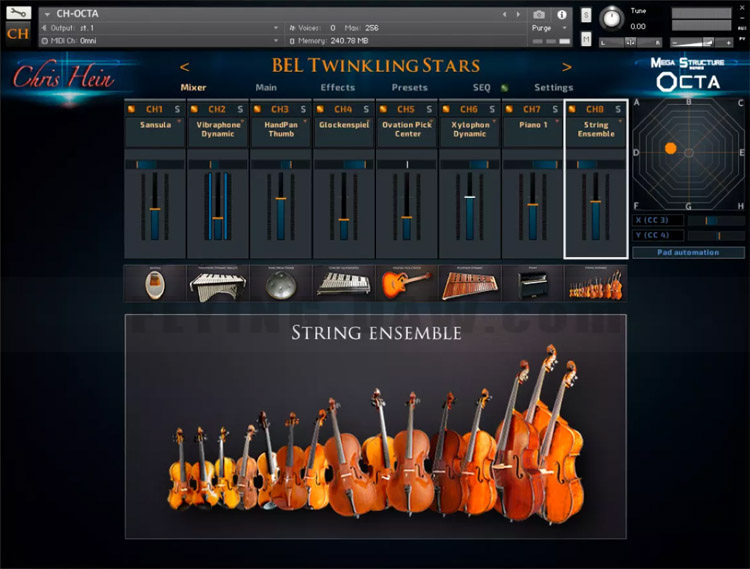Click X (CC 3) assignment button
This screenshot has height=569, width=750.
(x=658, y=220)
